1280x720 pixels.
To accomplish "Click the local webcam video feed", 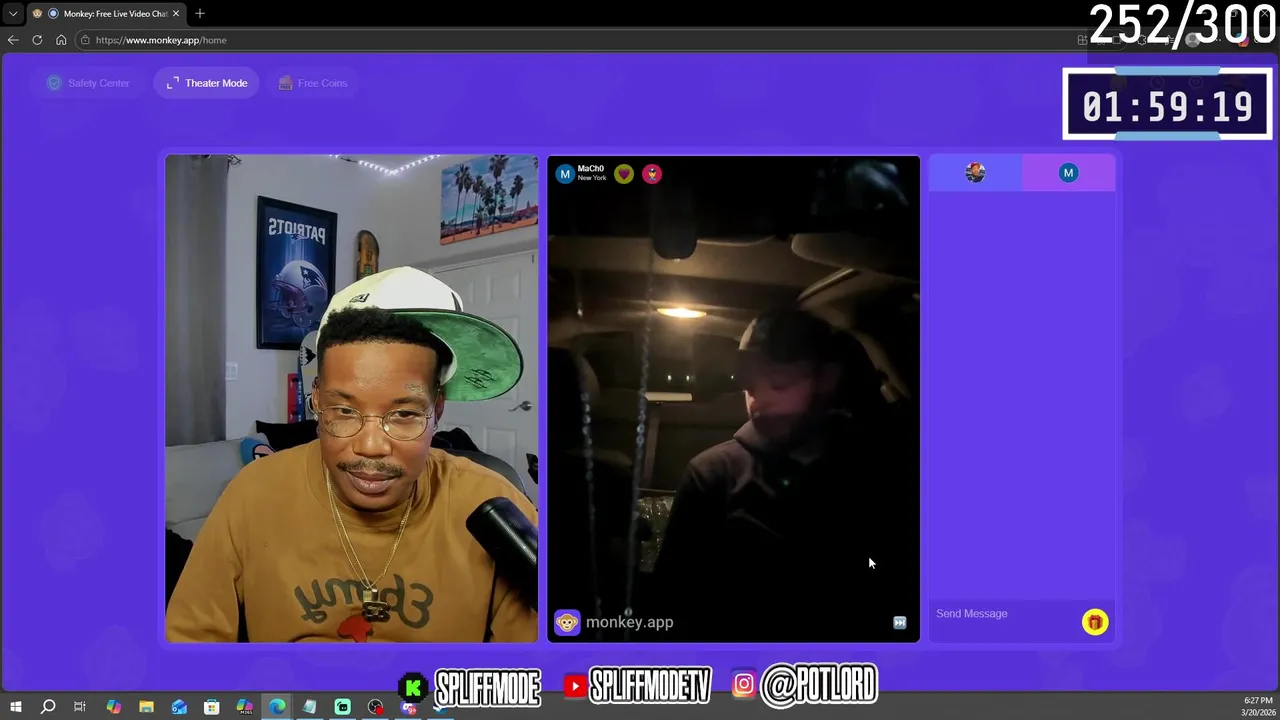I will click(x=351, y=398).
